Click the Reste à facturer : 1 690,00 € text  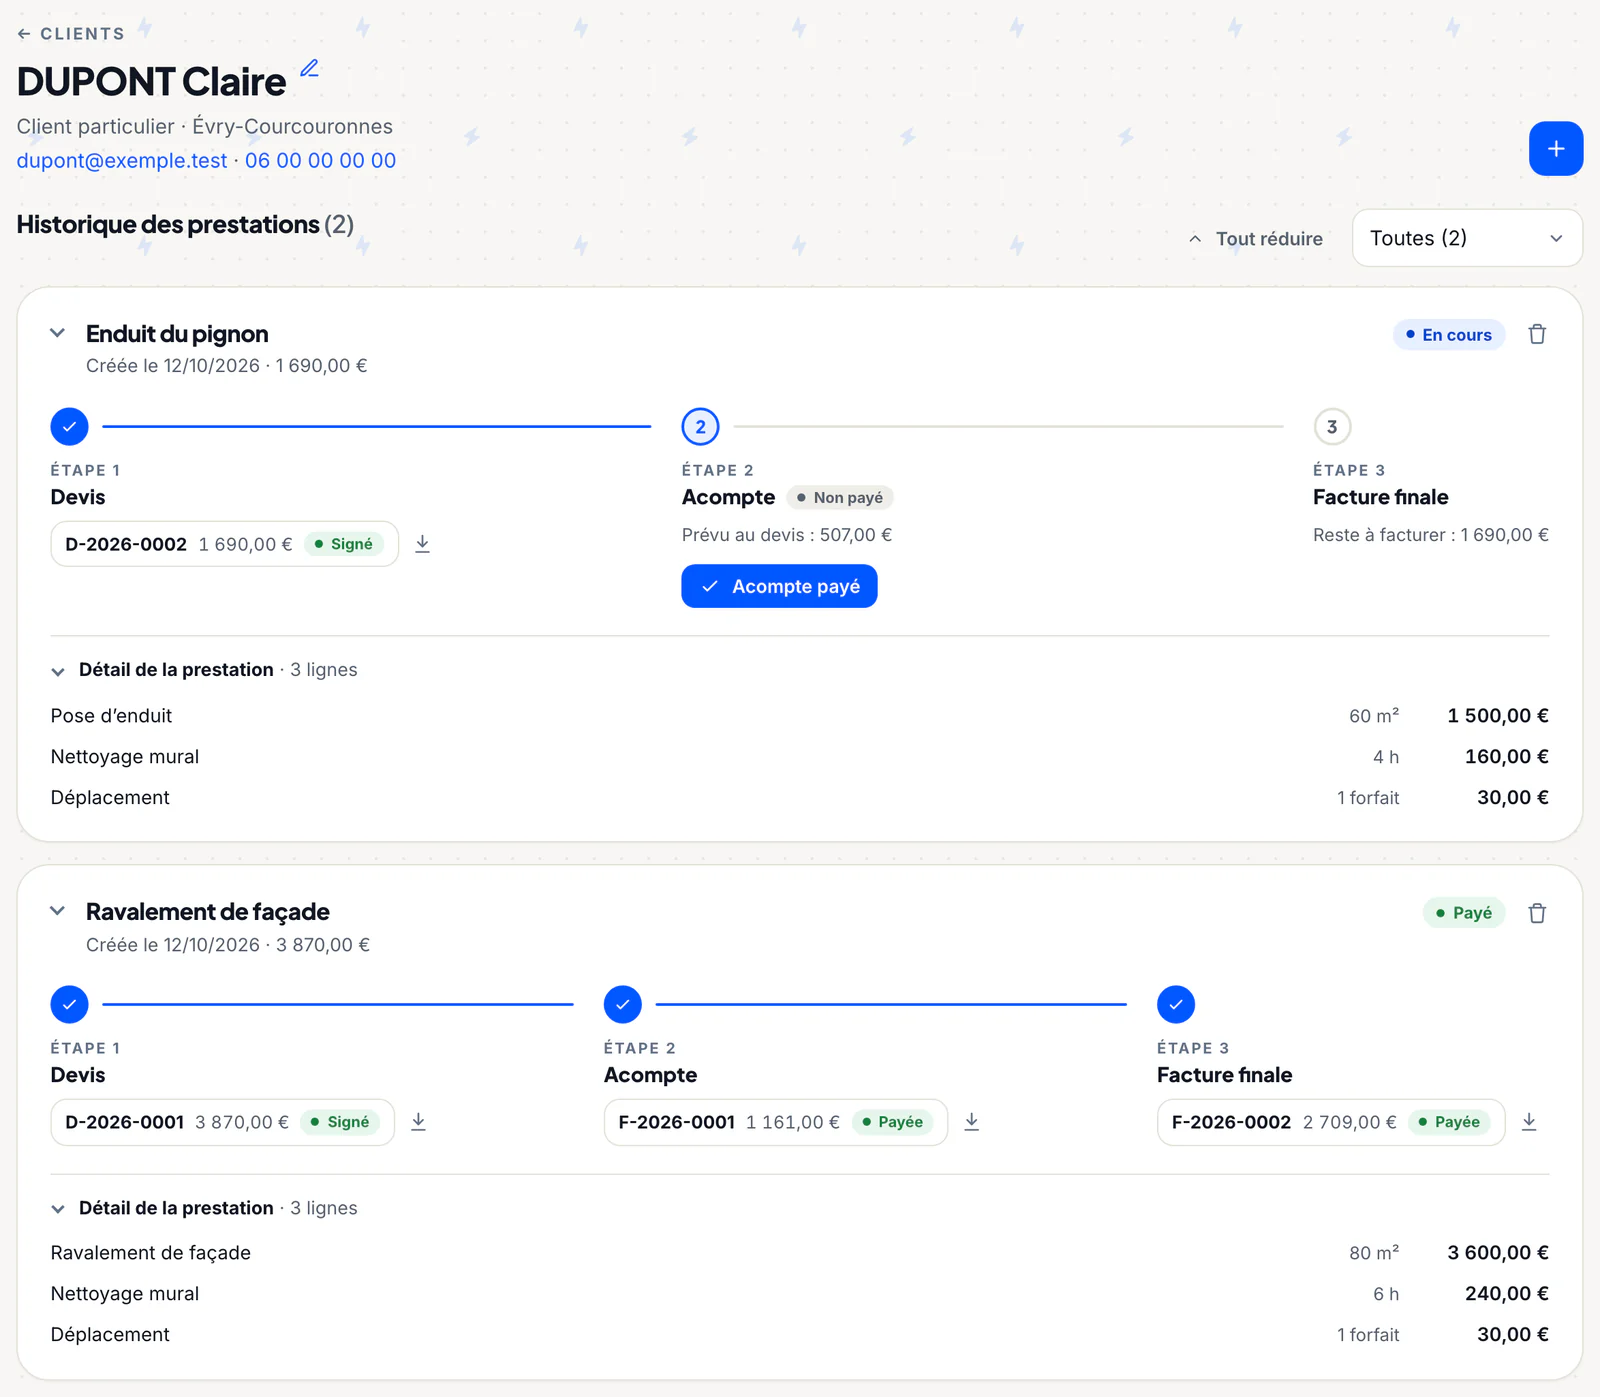[x=1431, y=535]
